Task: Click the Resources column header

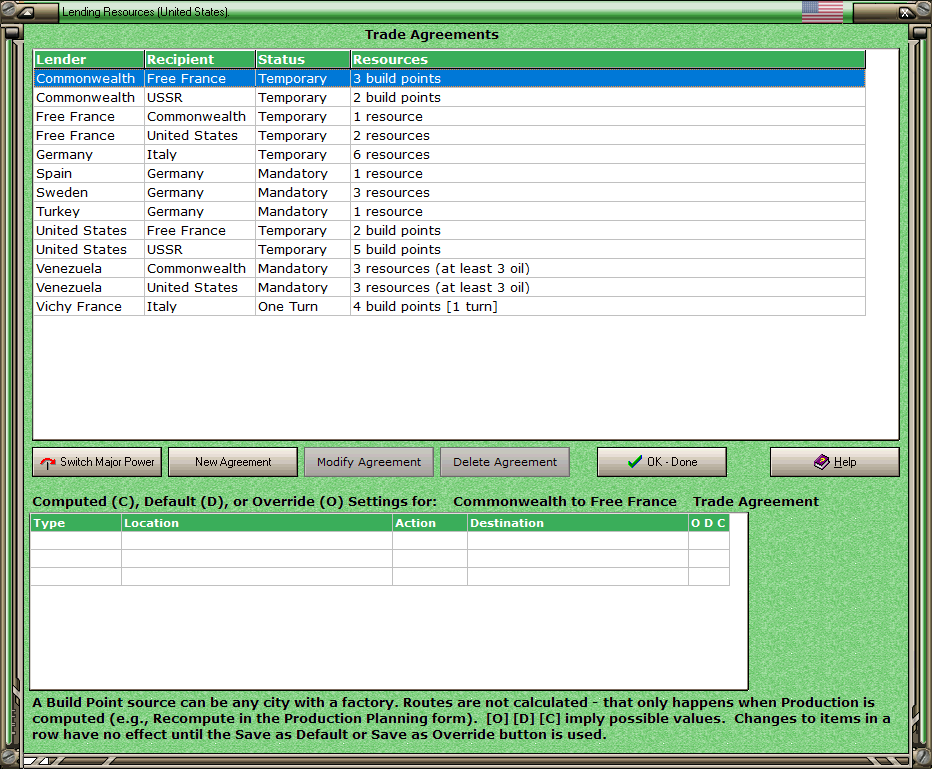Action: click(608, 59)
